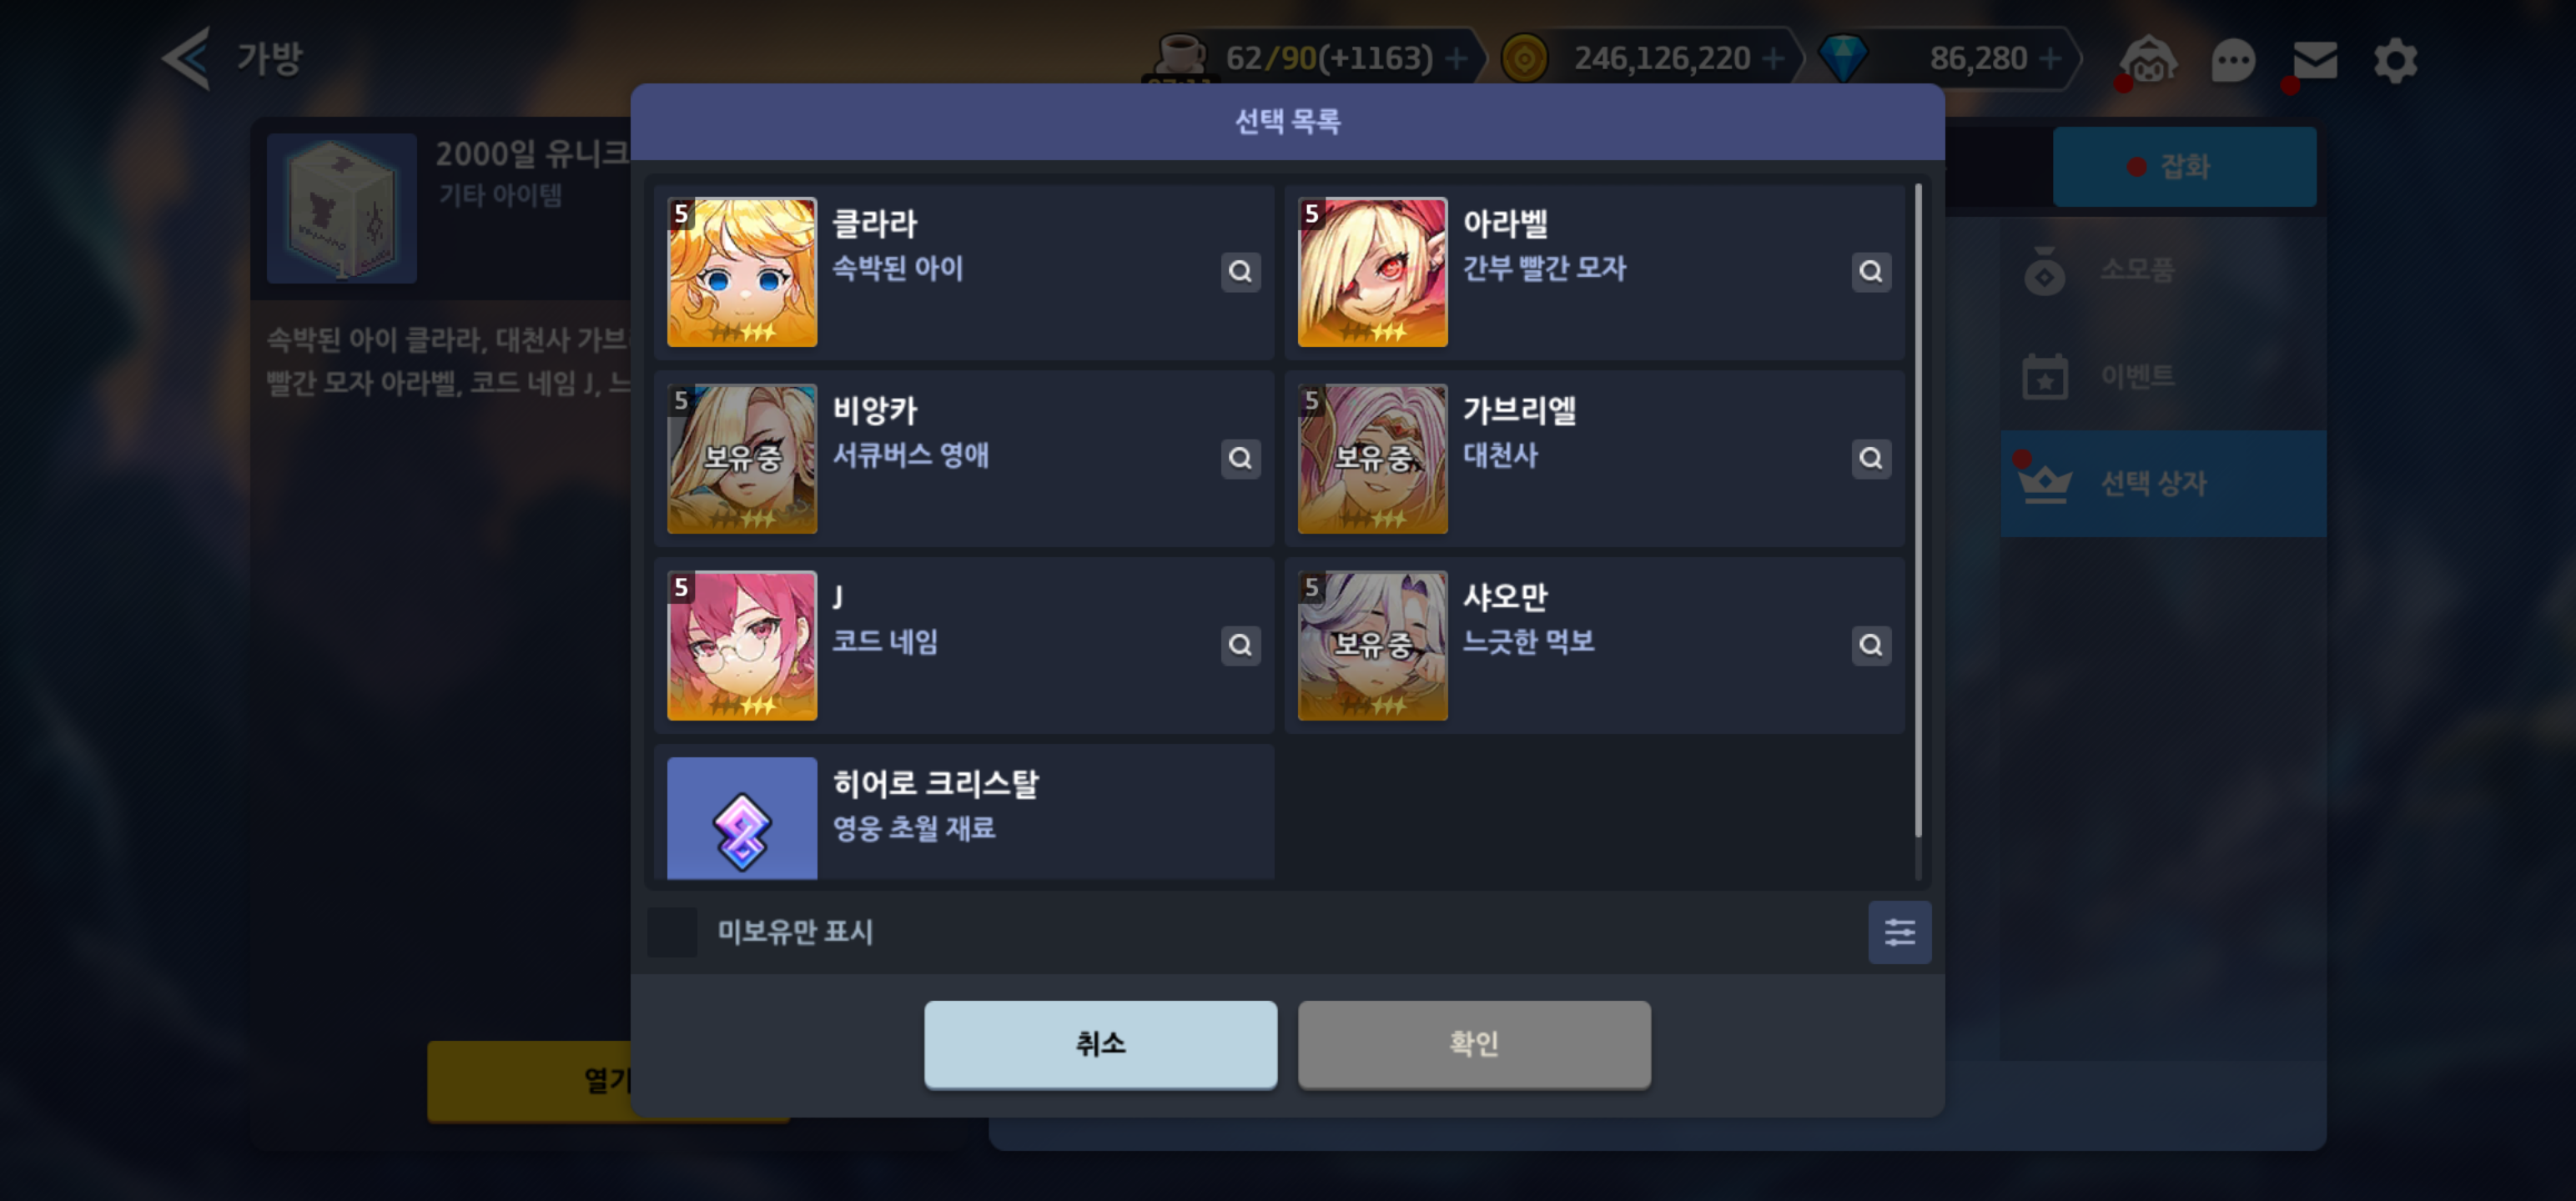The width and height of the screenshot is (2576, 1201).
Task: Add more gold coins with plus
Action: click(1773, 59)
